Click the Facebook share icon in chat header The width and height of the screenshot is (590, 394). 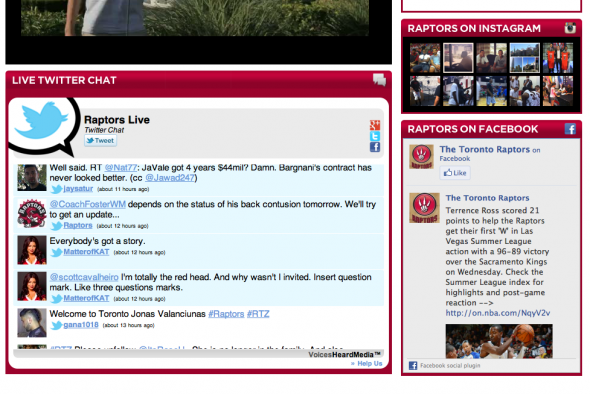click(x=375, y=147)
